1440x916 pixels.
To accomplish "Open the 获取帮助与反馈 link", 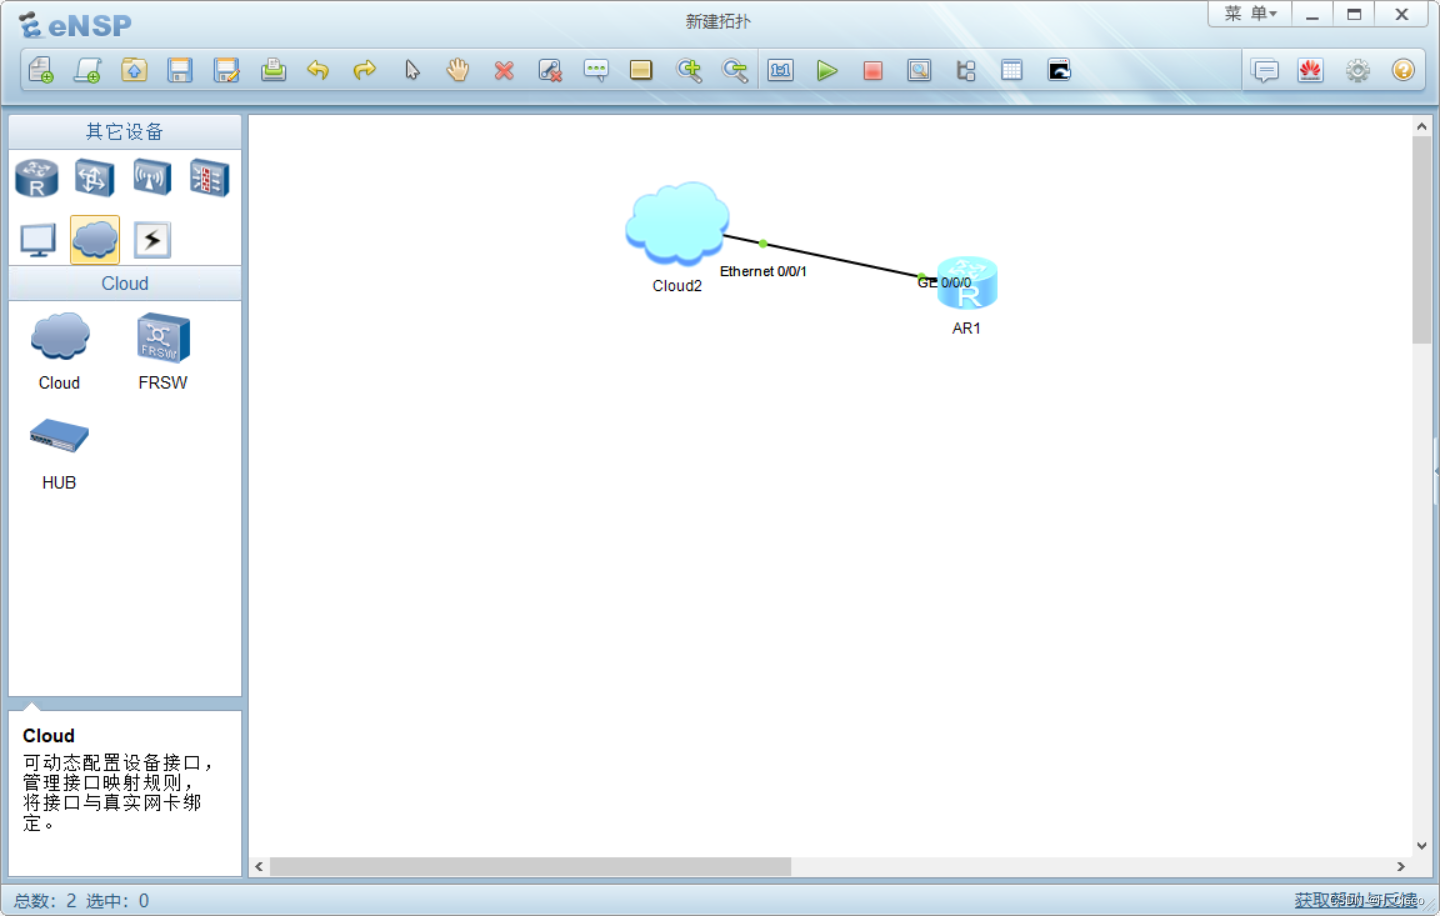I will [x=1356, y=900].
